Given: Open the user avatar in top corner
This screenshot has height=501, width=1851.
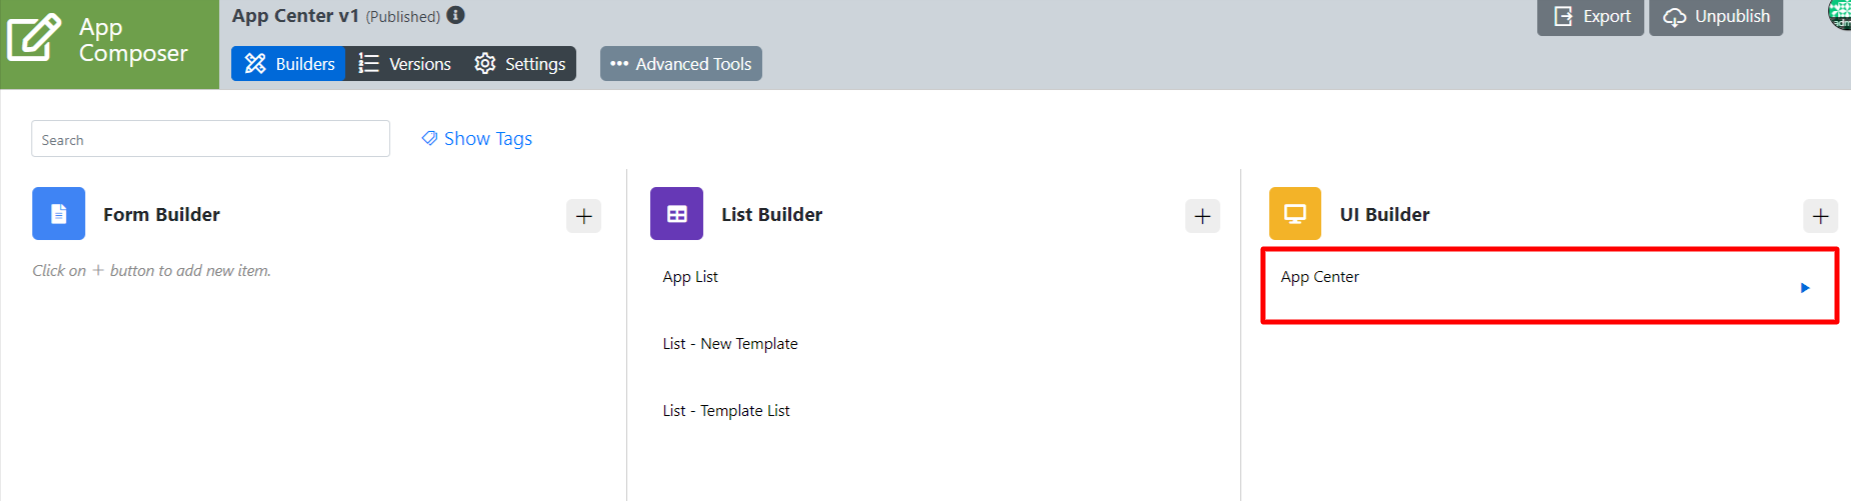Looking at the screenshot, I should (1840, 13).
